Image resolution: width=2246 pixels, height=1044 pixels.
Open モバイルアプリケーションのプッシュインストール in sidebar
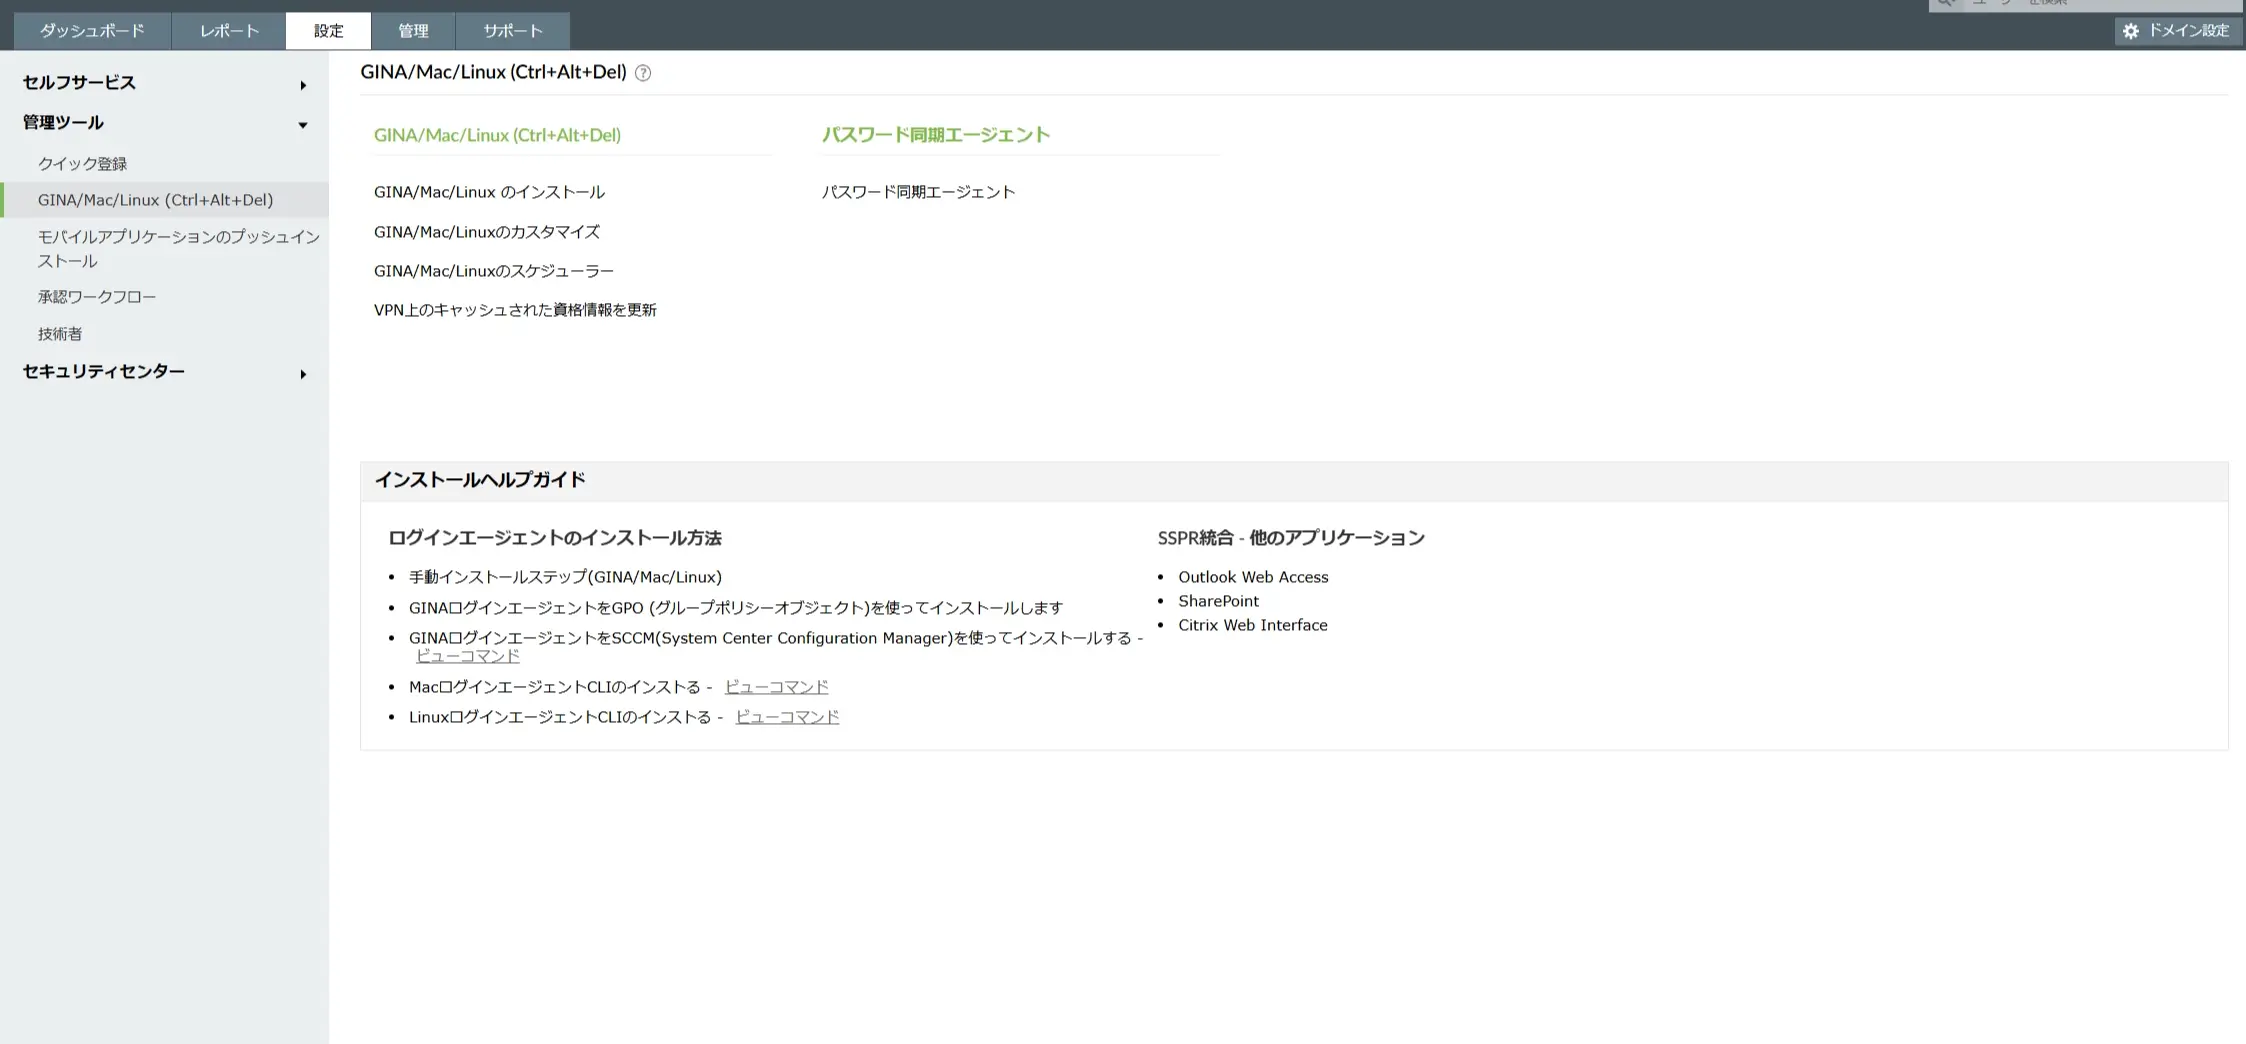179,249
